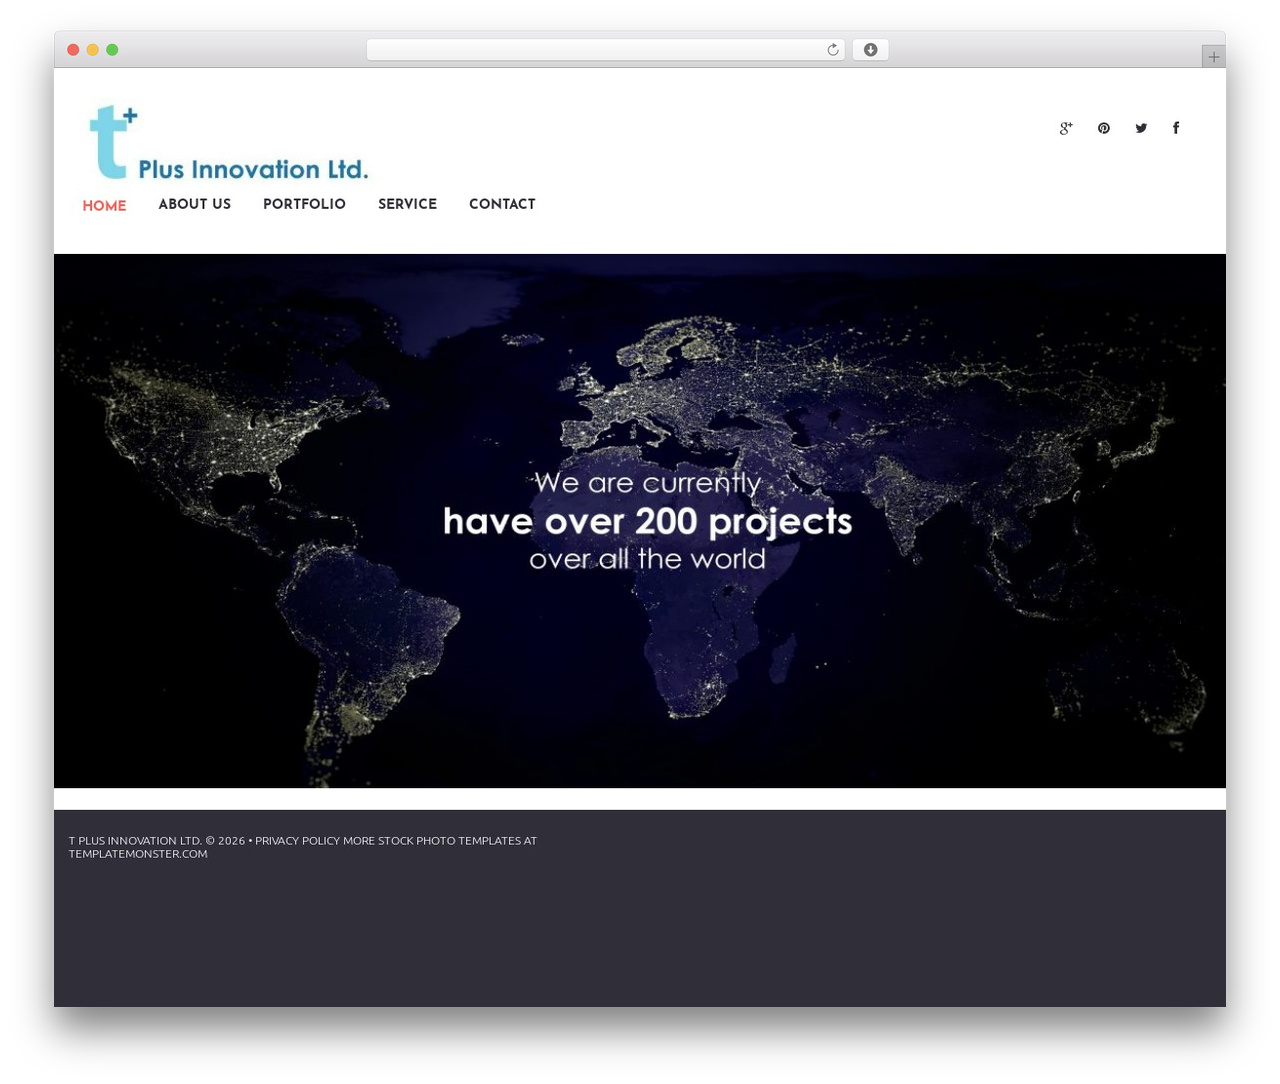Reload the page with the refresh icon
This screenshot has width=1280, height=1084.
pos(833,50)
